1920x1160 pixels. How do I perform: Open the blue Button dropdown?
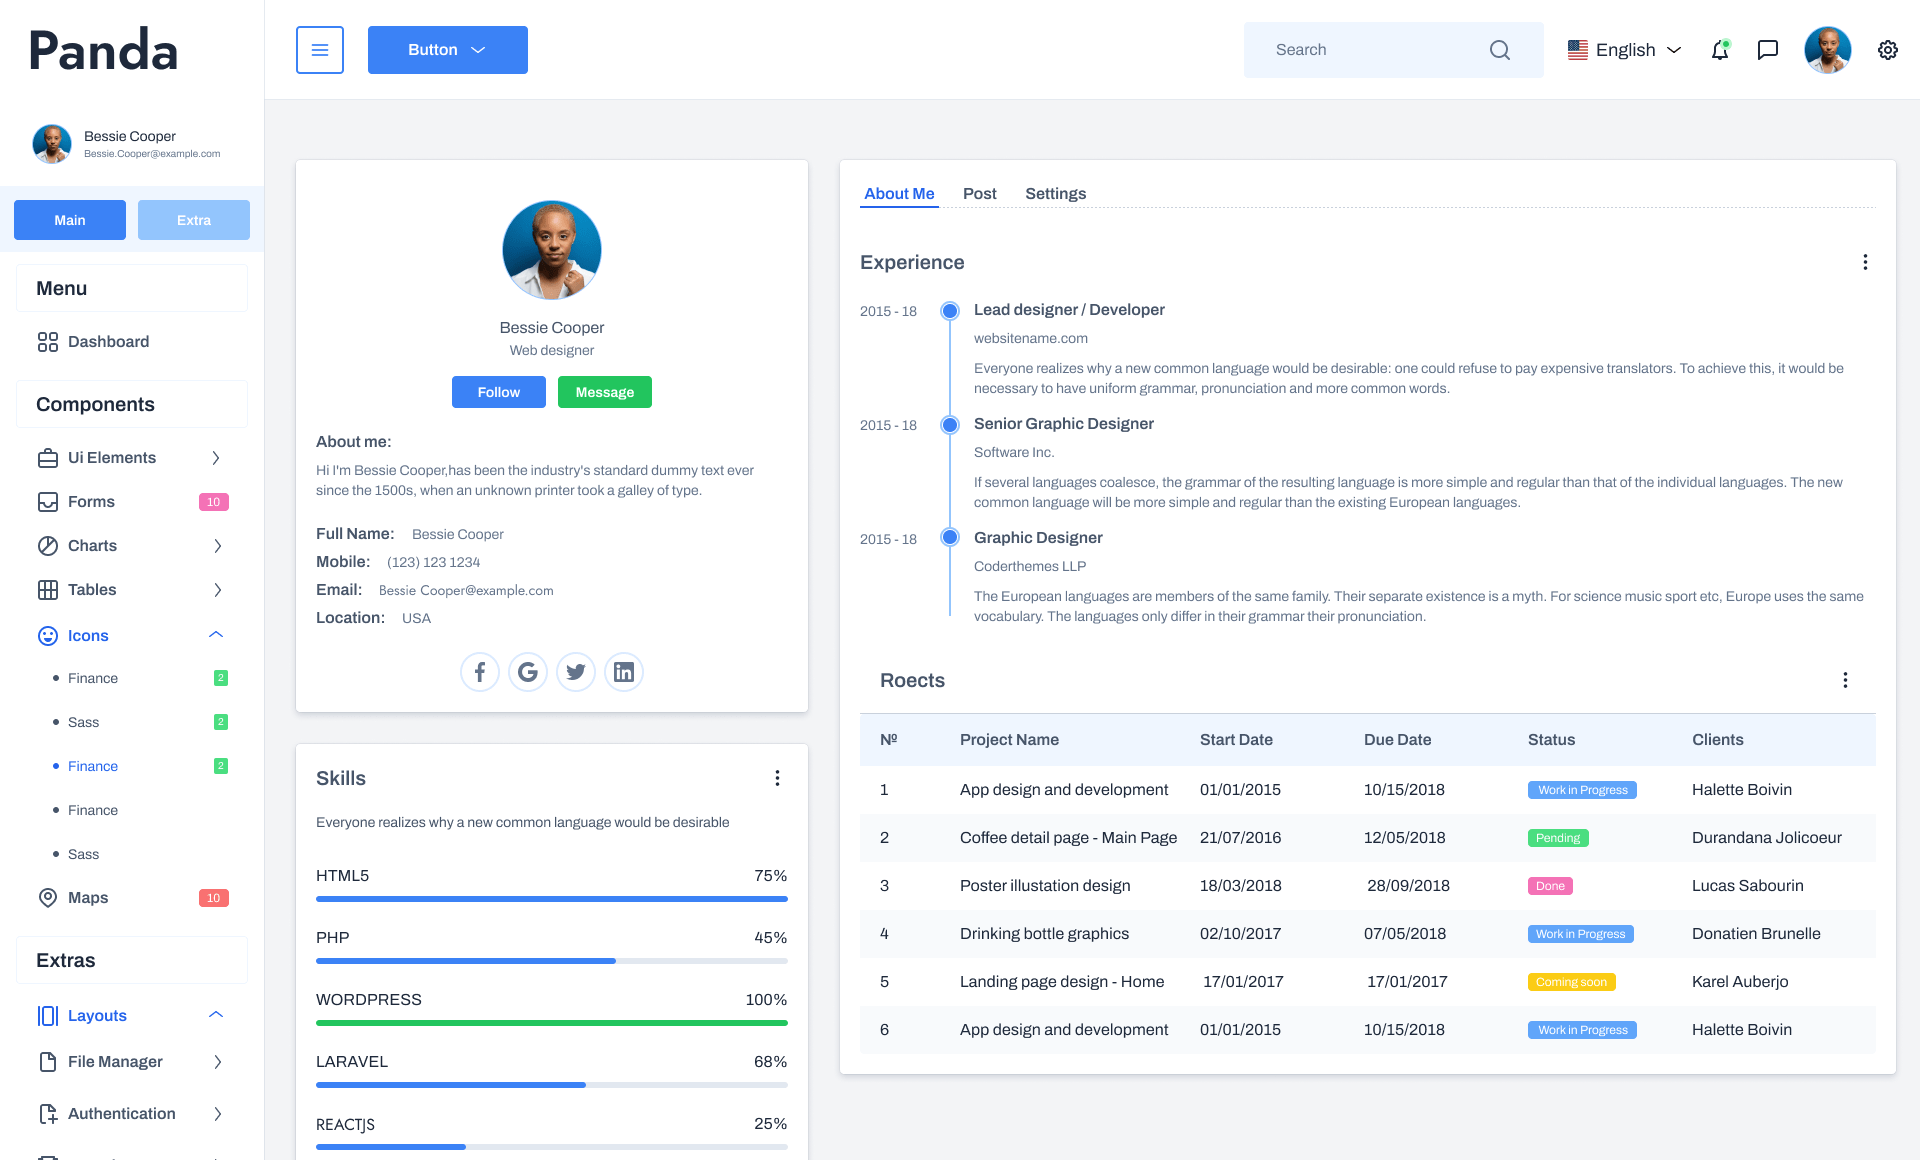tap(447, 50)
